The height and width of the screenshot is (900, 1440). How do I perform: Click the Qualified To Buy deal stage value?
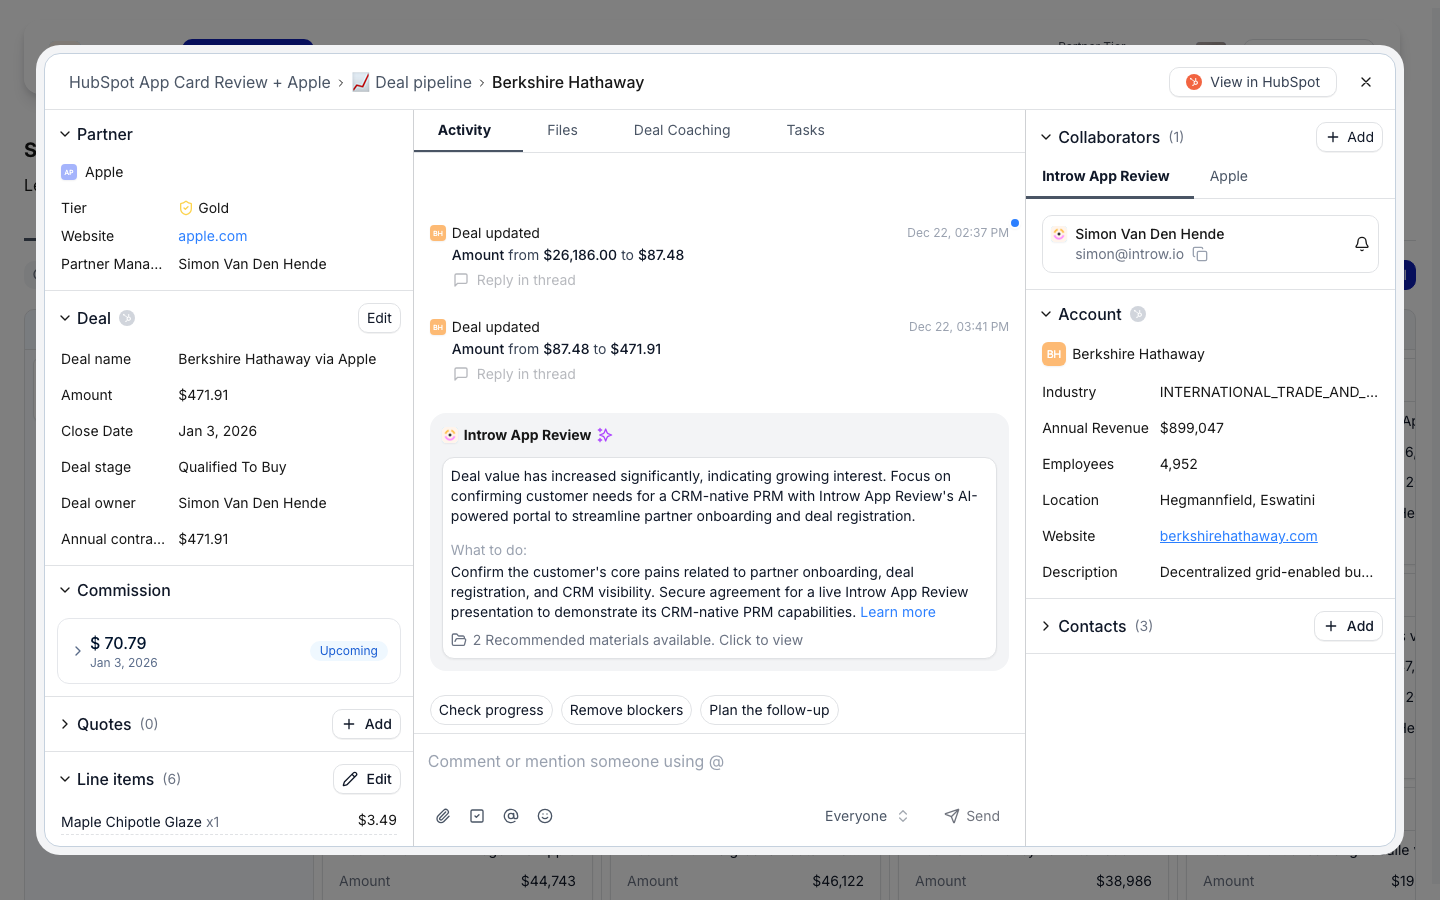(x=232, y=467)
